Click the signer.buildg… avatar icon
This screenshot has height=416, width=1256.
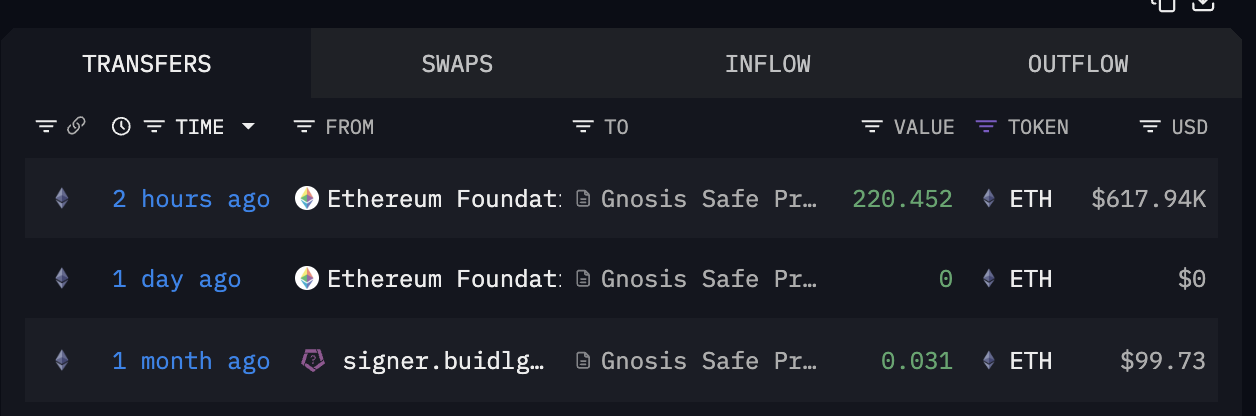tap(313, 361)
